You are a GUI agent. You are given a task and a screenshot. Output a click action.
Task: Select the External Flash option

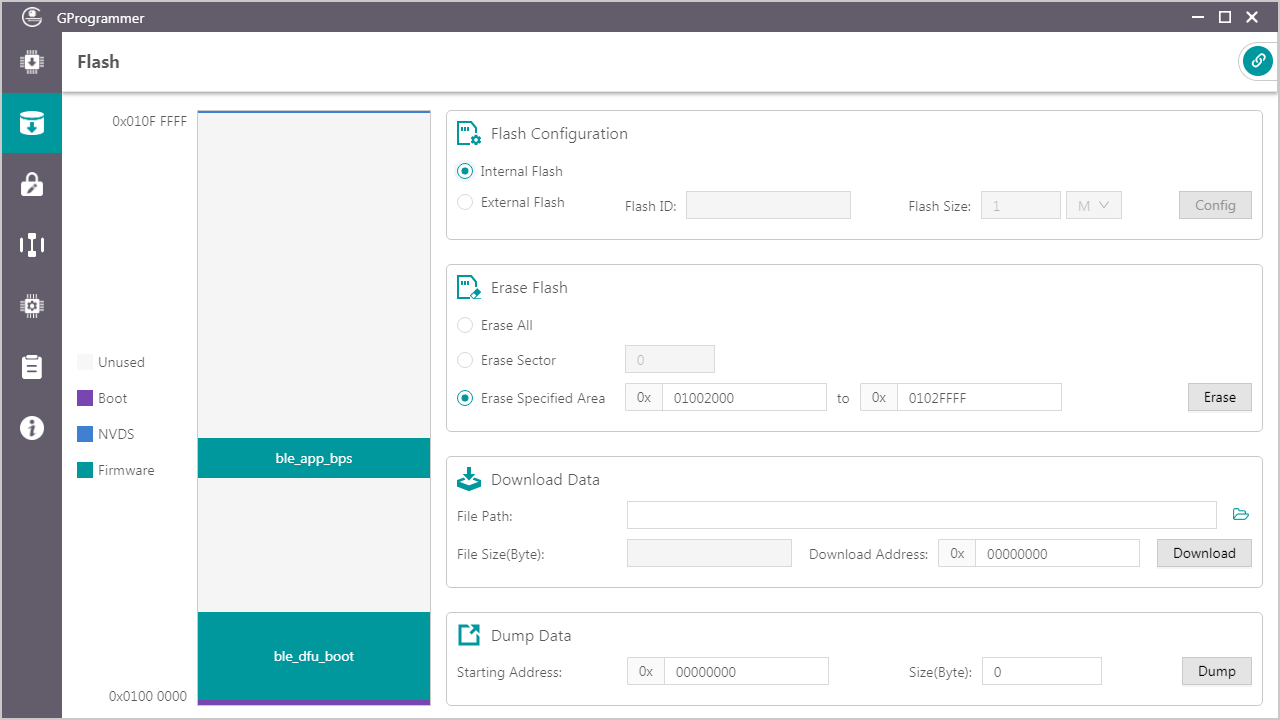click(x=465, y=202)
